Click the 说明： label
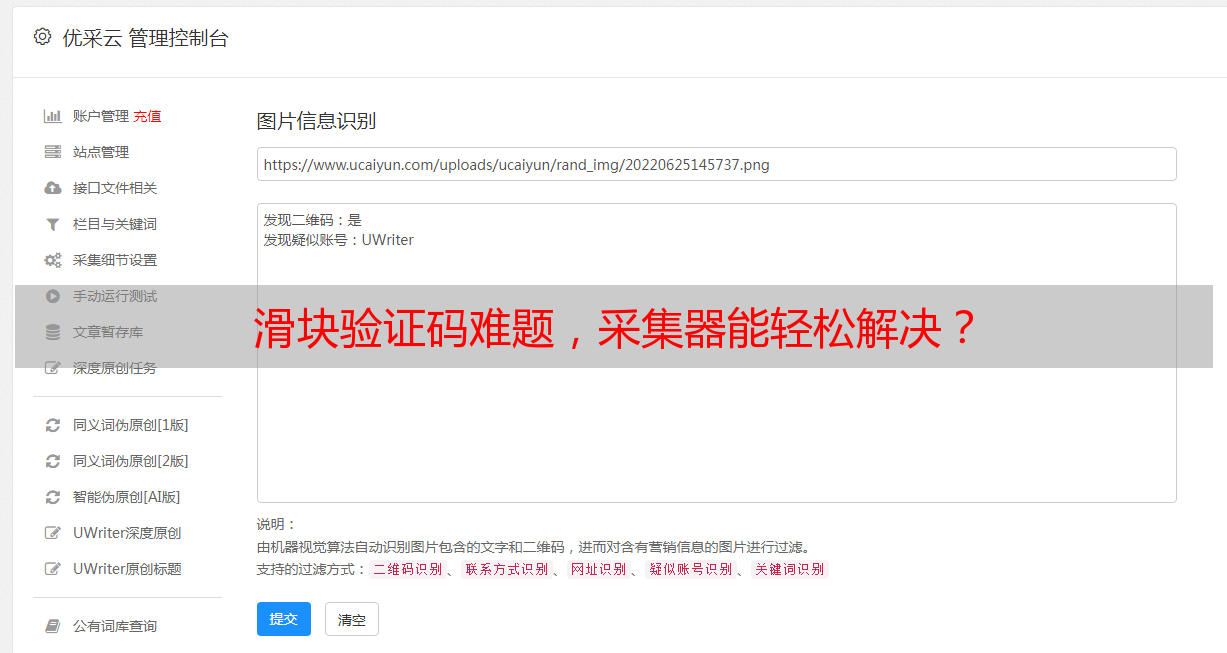Viewport: 1227px width, 653px height. [x=277, y=524]
